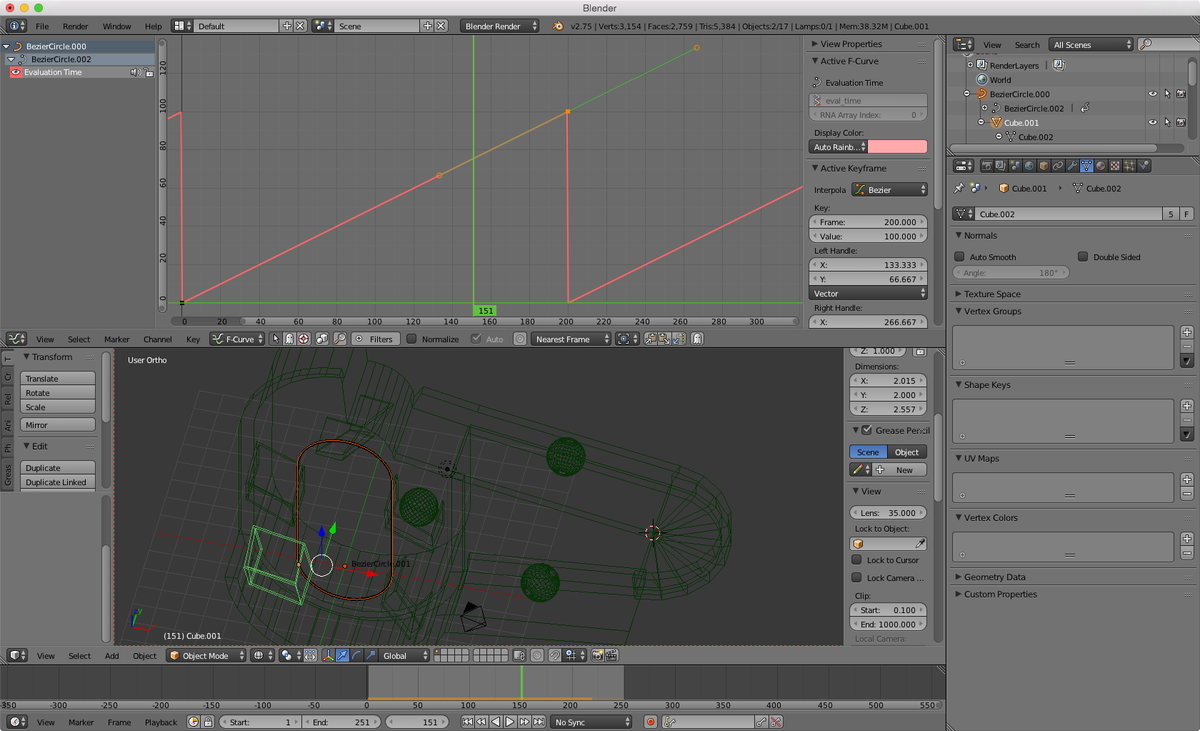This screenshot has width=1200, height=731.
Task: Select the translate manipulator arrow icon
Action: coord(342,656)
